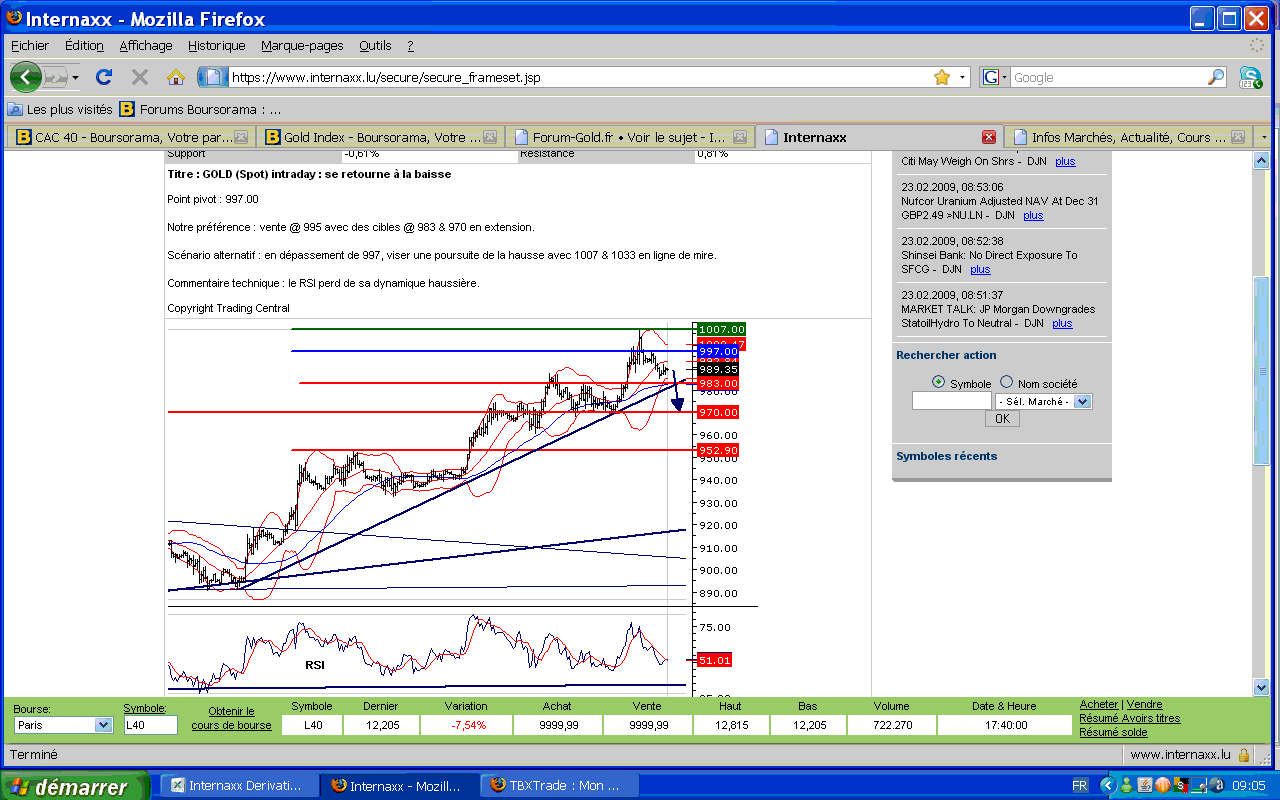
Task: Open the Historique menu
Action: coord(217,45)
